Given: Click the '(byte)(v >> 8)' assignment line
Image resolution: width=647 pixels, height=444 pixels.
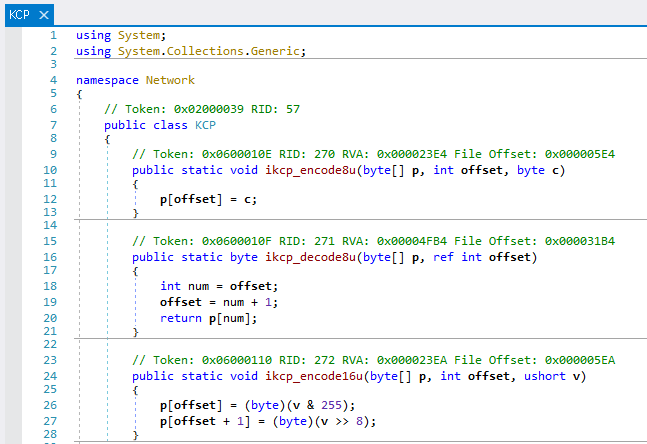Looking at the screenshot, I should pyautogui.click(x=268, y=421).
